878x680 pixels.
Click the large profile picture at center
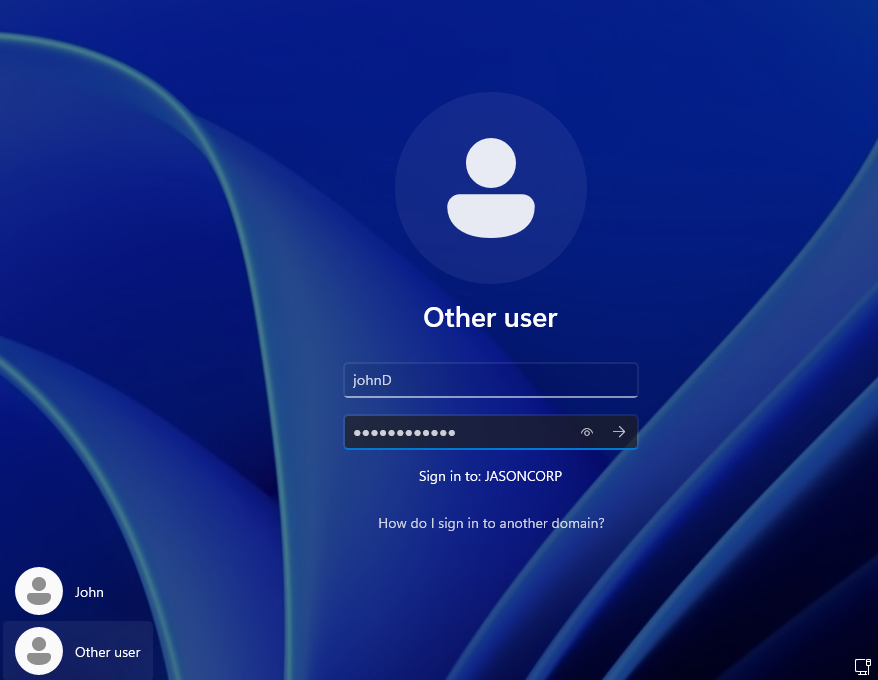[490, 188]
